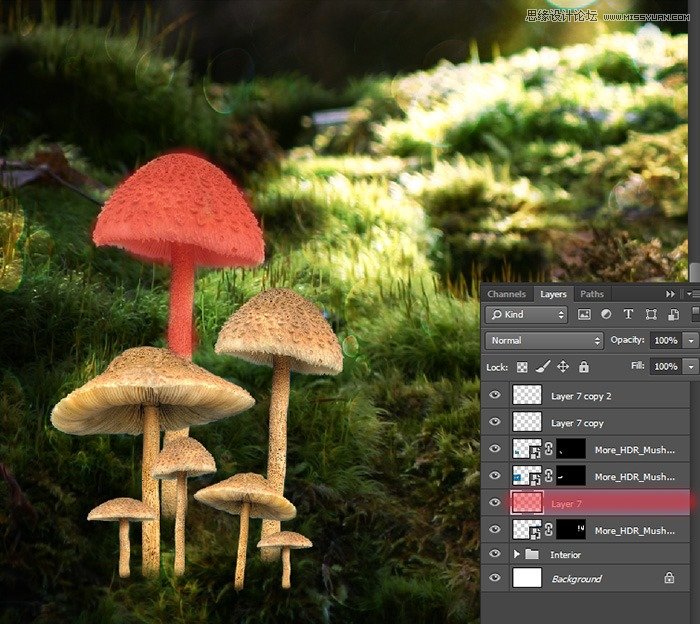Open the Normal blend mode dropdown
Viewport: 700px width, 624px height.
point(544,341)
